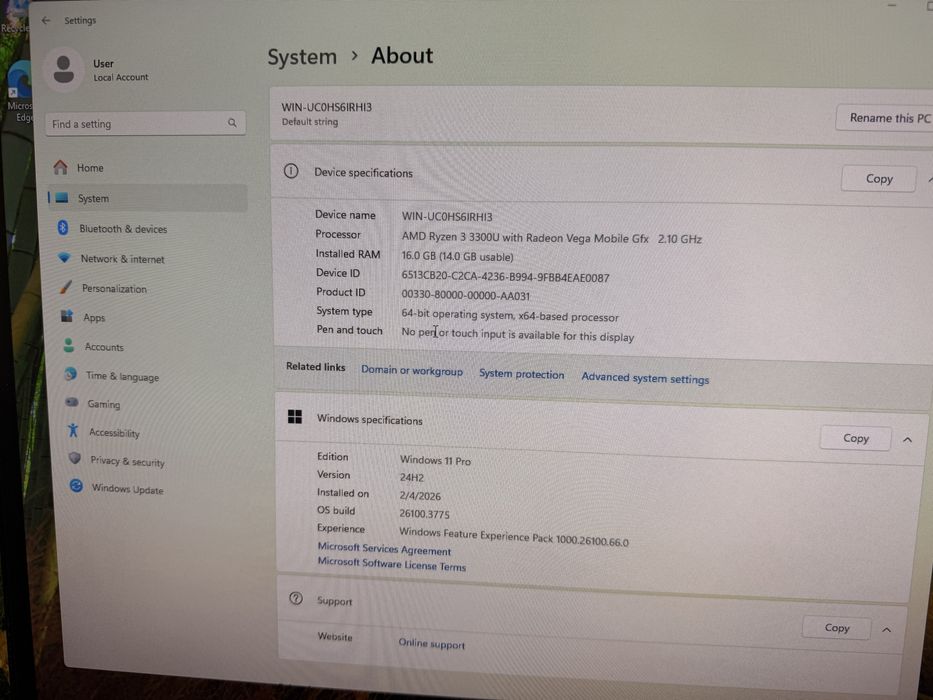Click the Privacy & security shield icon
This screenshot has width=933, height=700.
click(75, 458)
